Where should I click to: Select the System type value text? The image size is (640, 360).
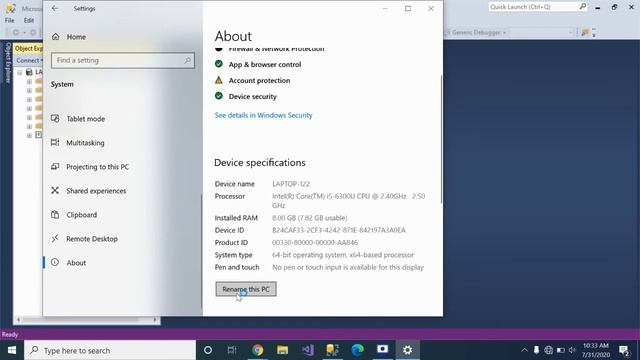coord(343,255)
